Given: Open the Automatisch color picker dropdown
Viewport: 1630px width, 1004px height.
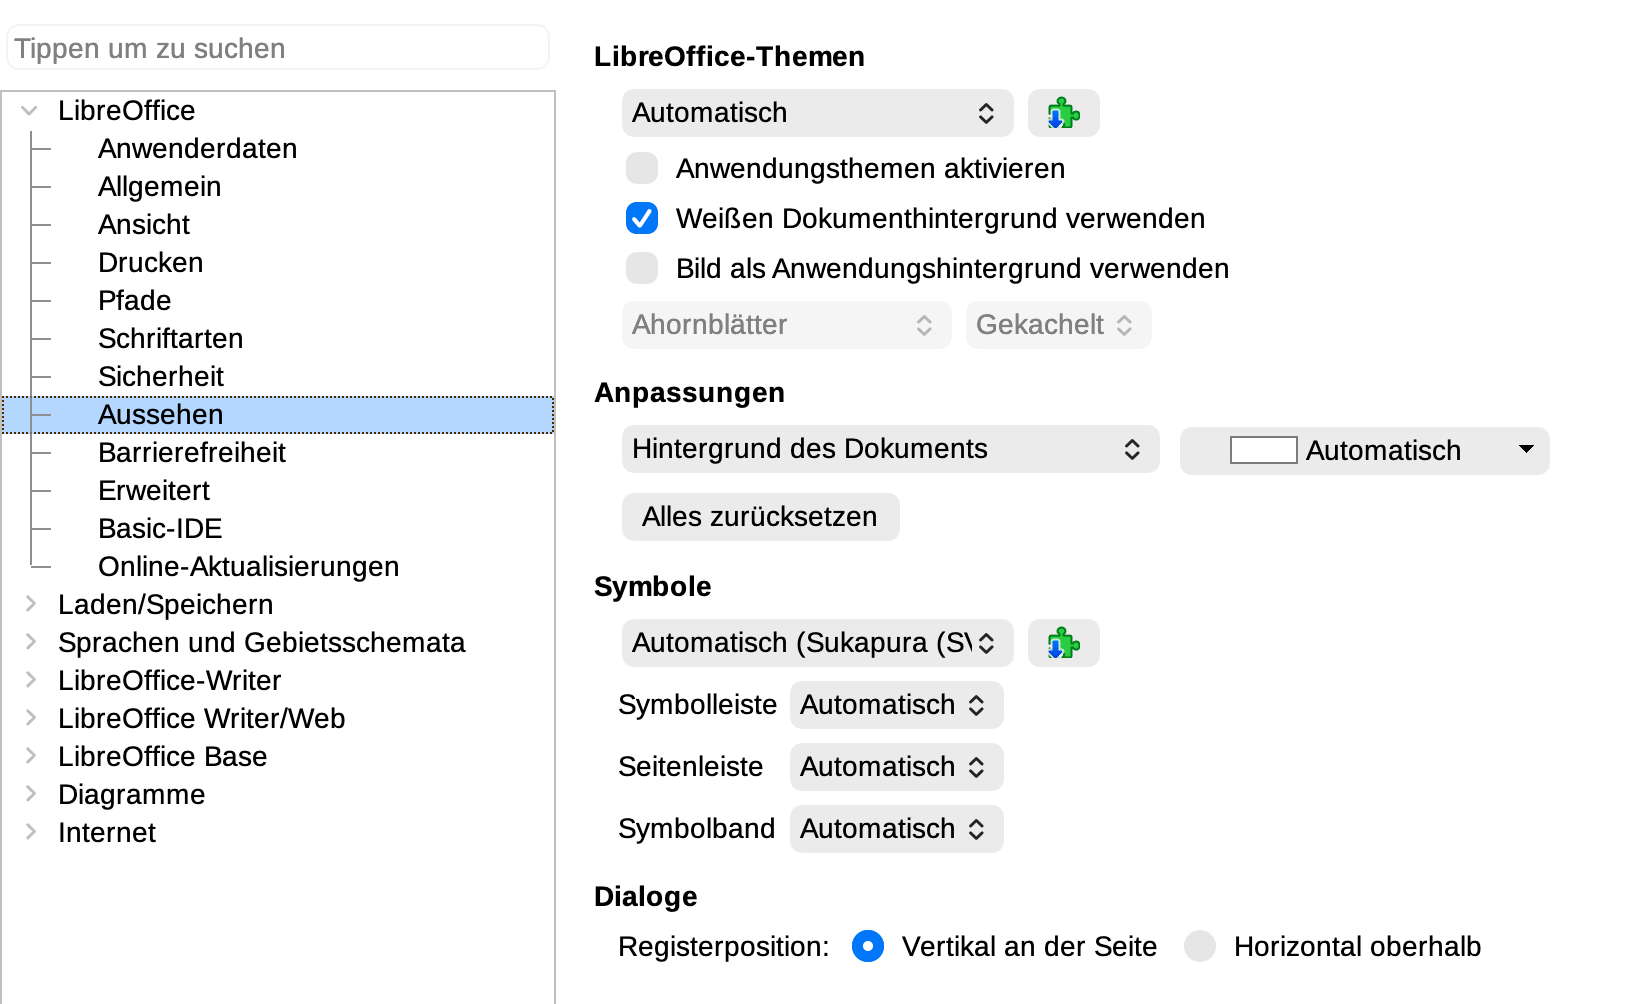Looking at the screenshot, I should click(1364, 451).
